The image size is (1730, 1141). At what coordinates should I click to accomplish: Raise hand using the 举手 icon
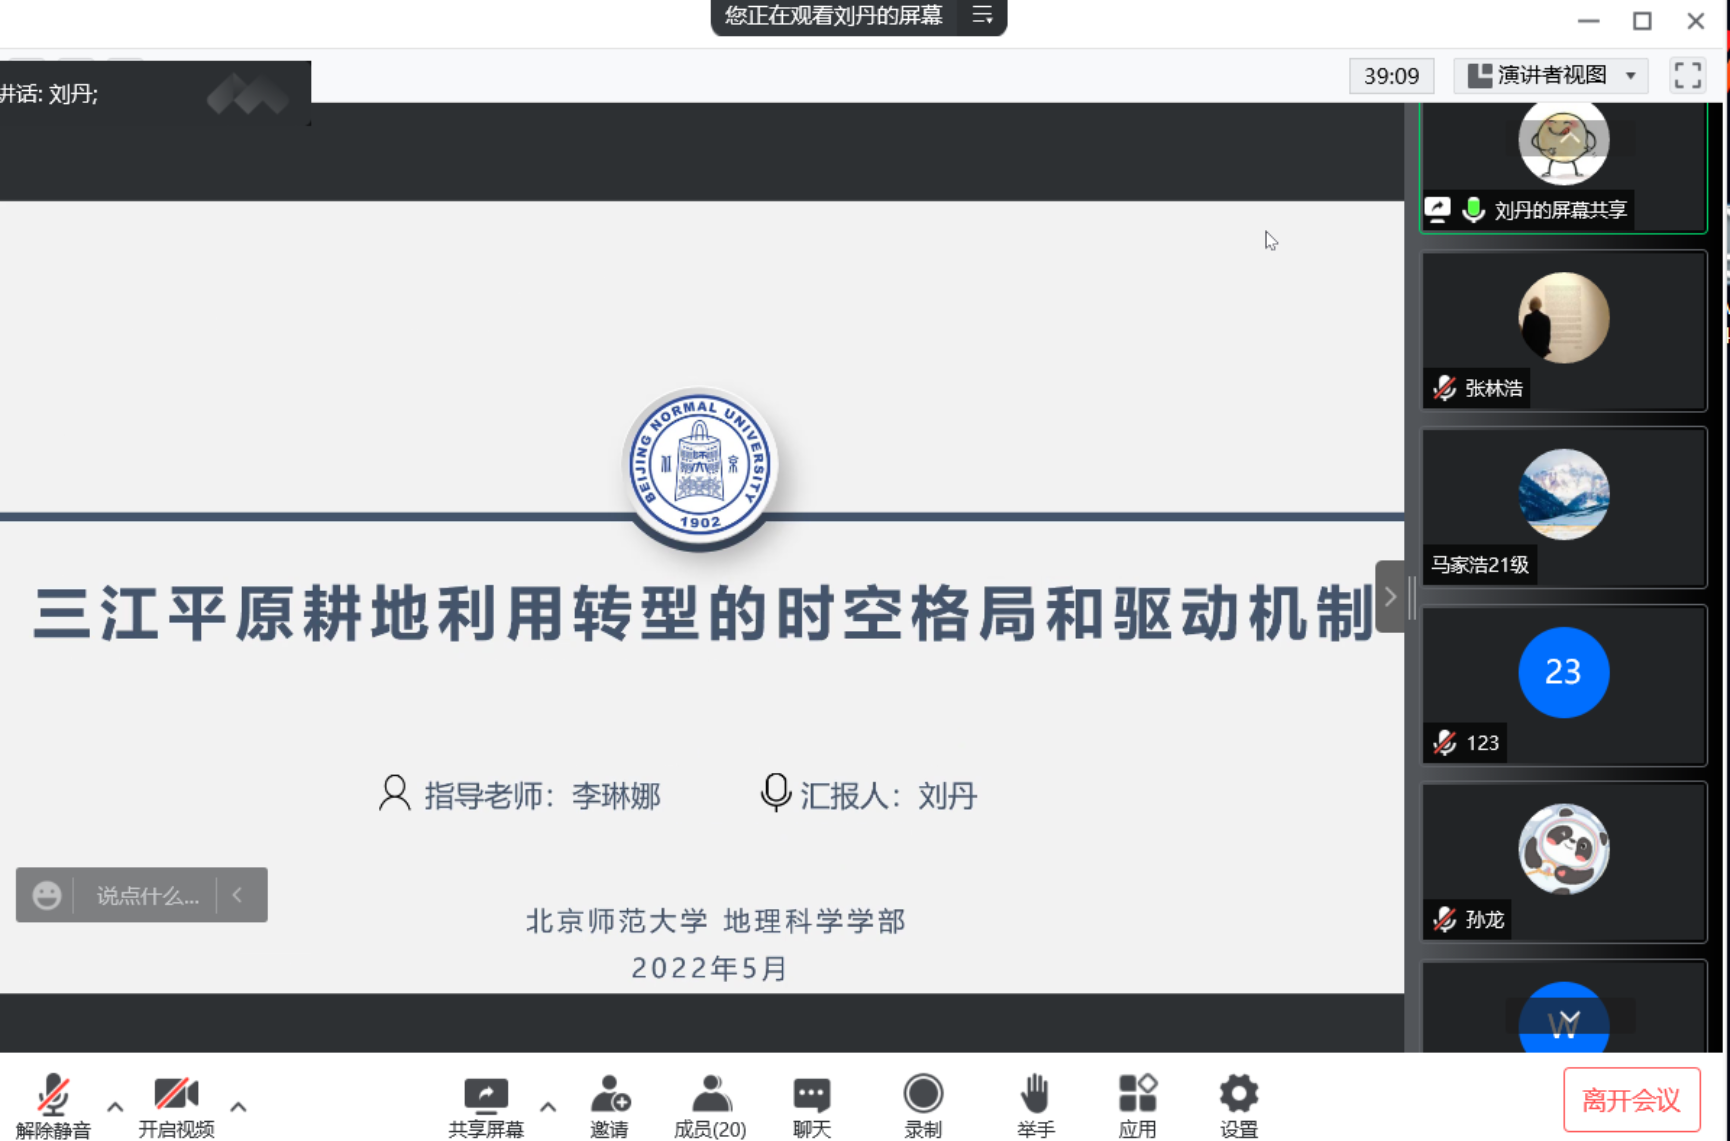click(1035, 1096)
